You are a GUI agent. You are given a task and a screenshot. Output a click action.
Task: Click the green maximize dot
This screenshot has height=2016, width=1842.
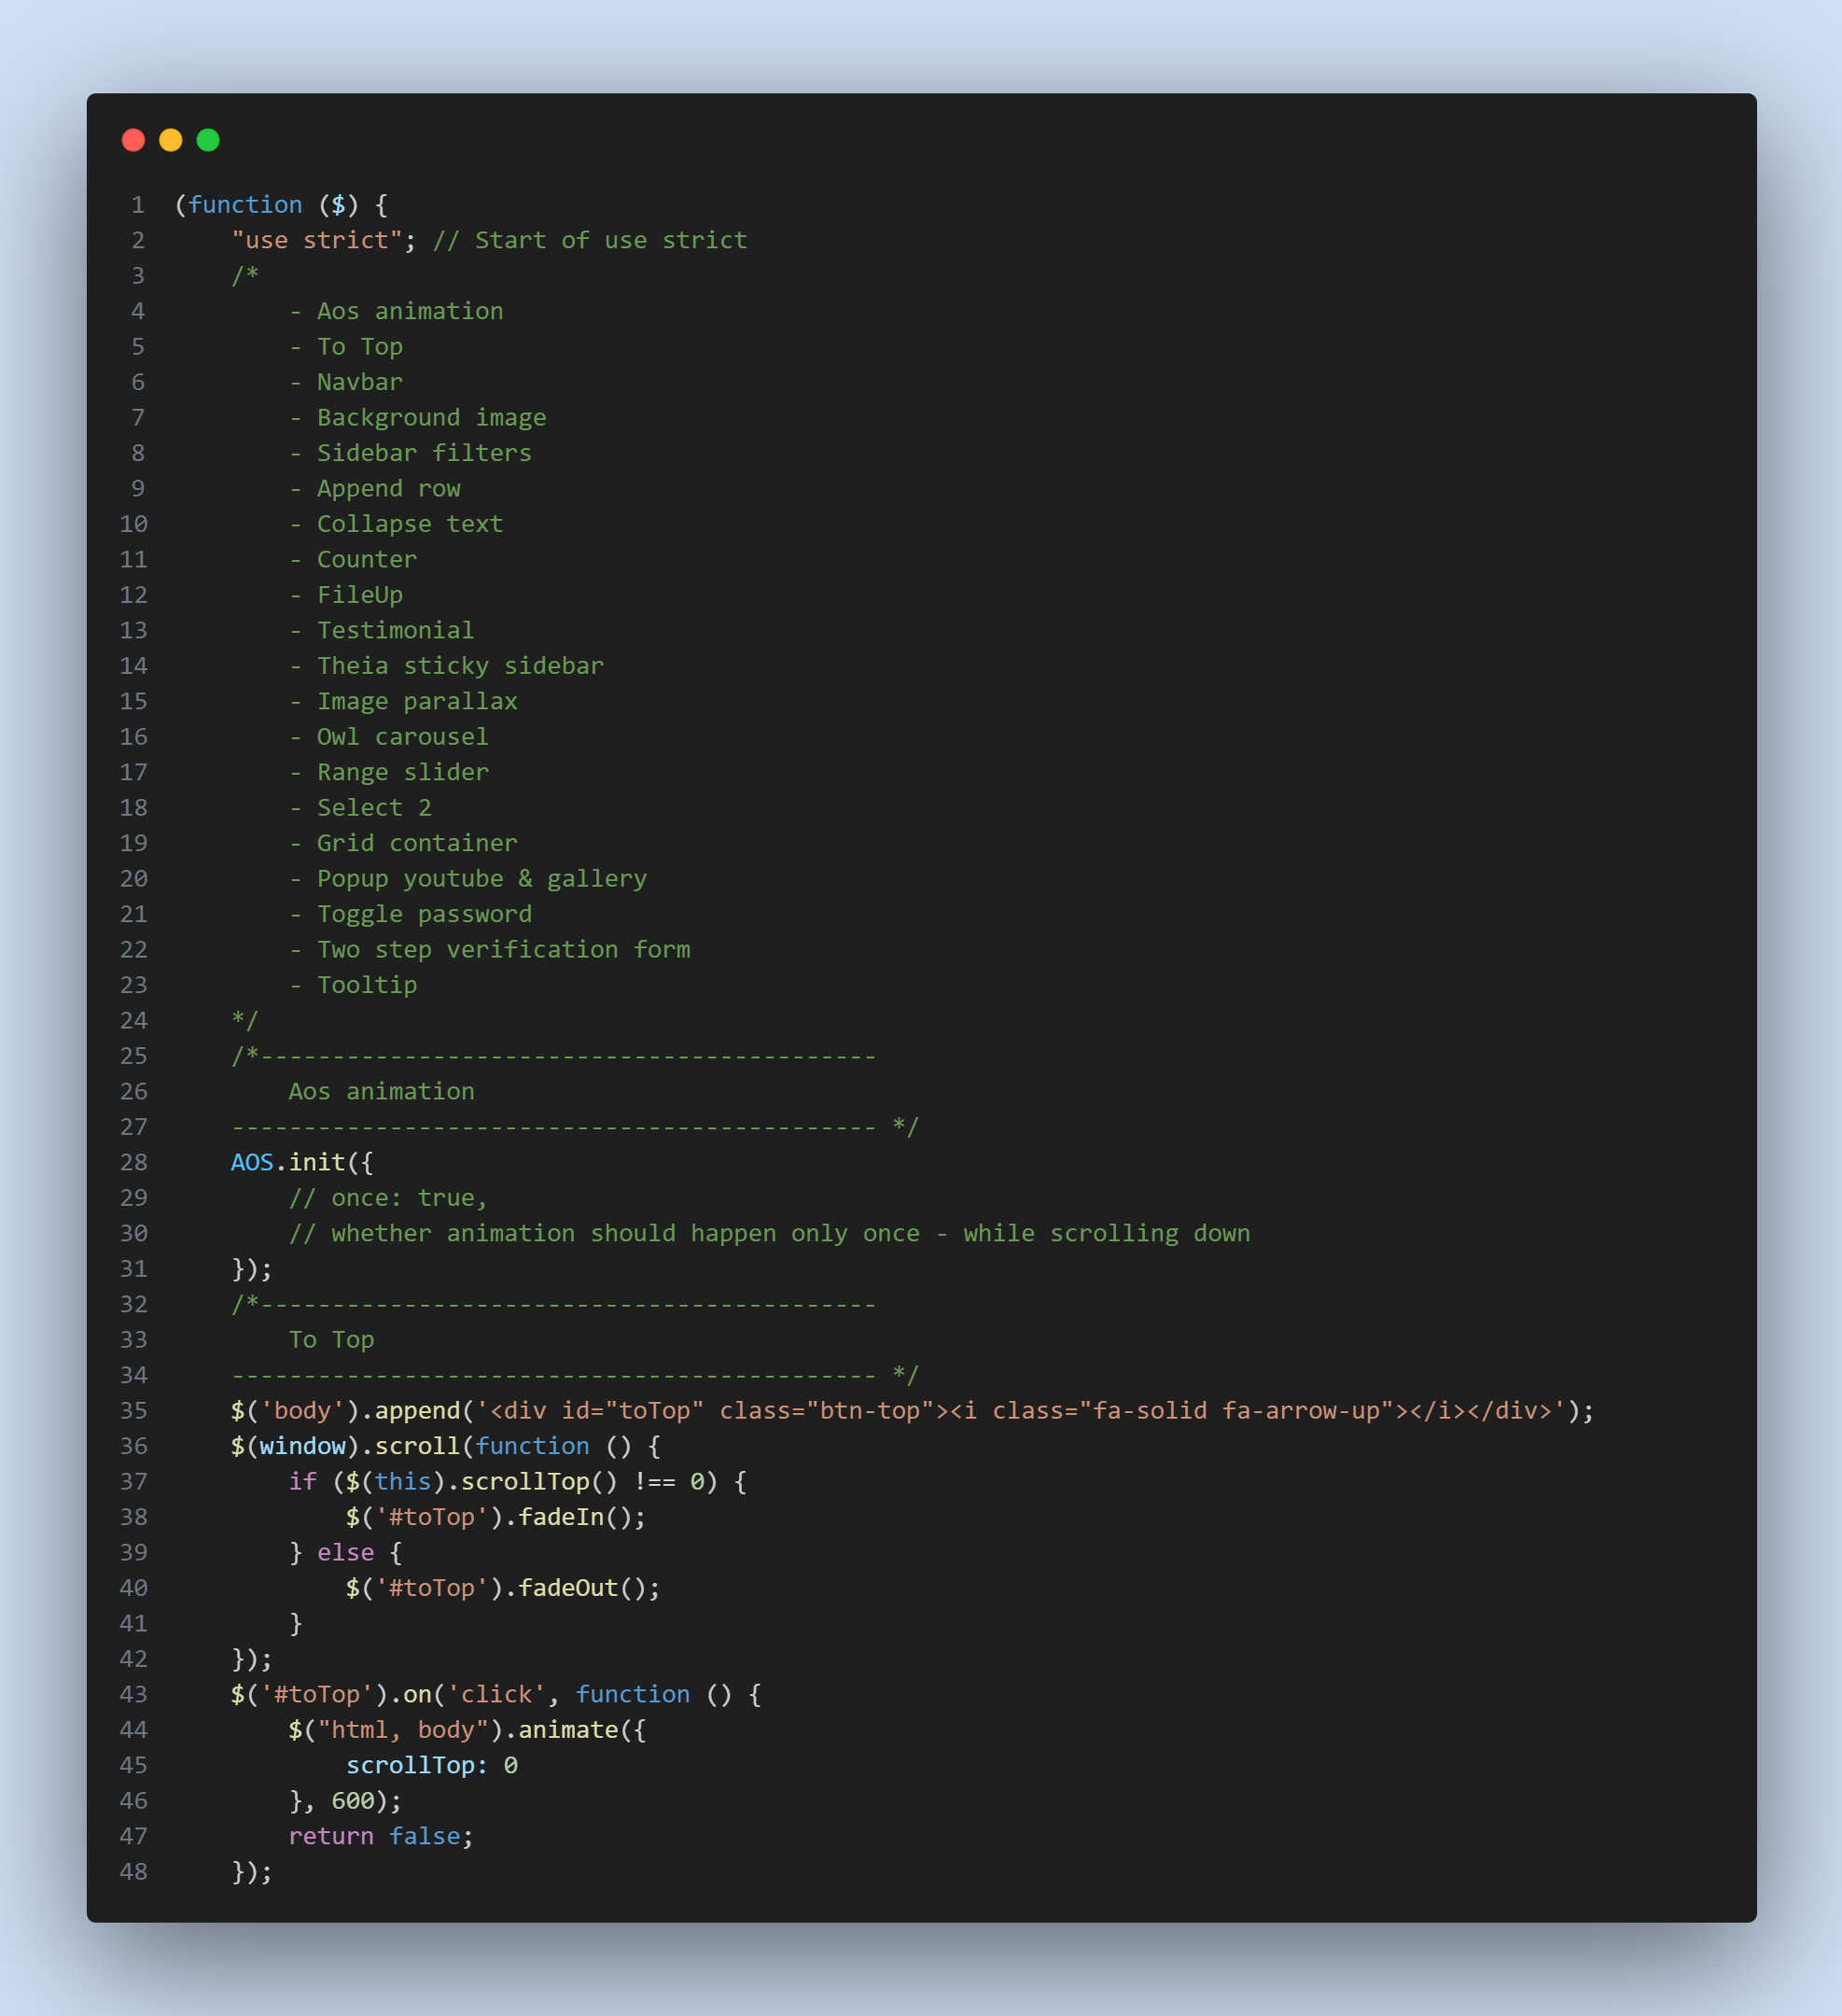pos(208,140)
